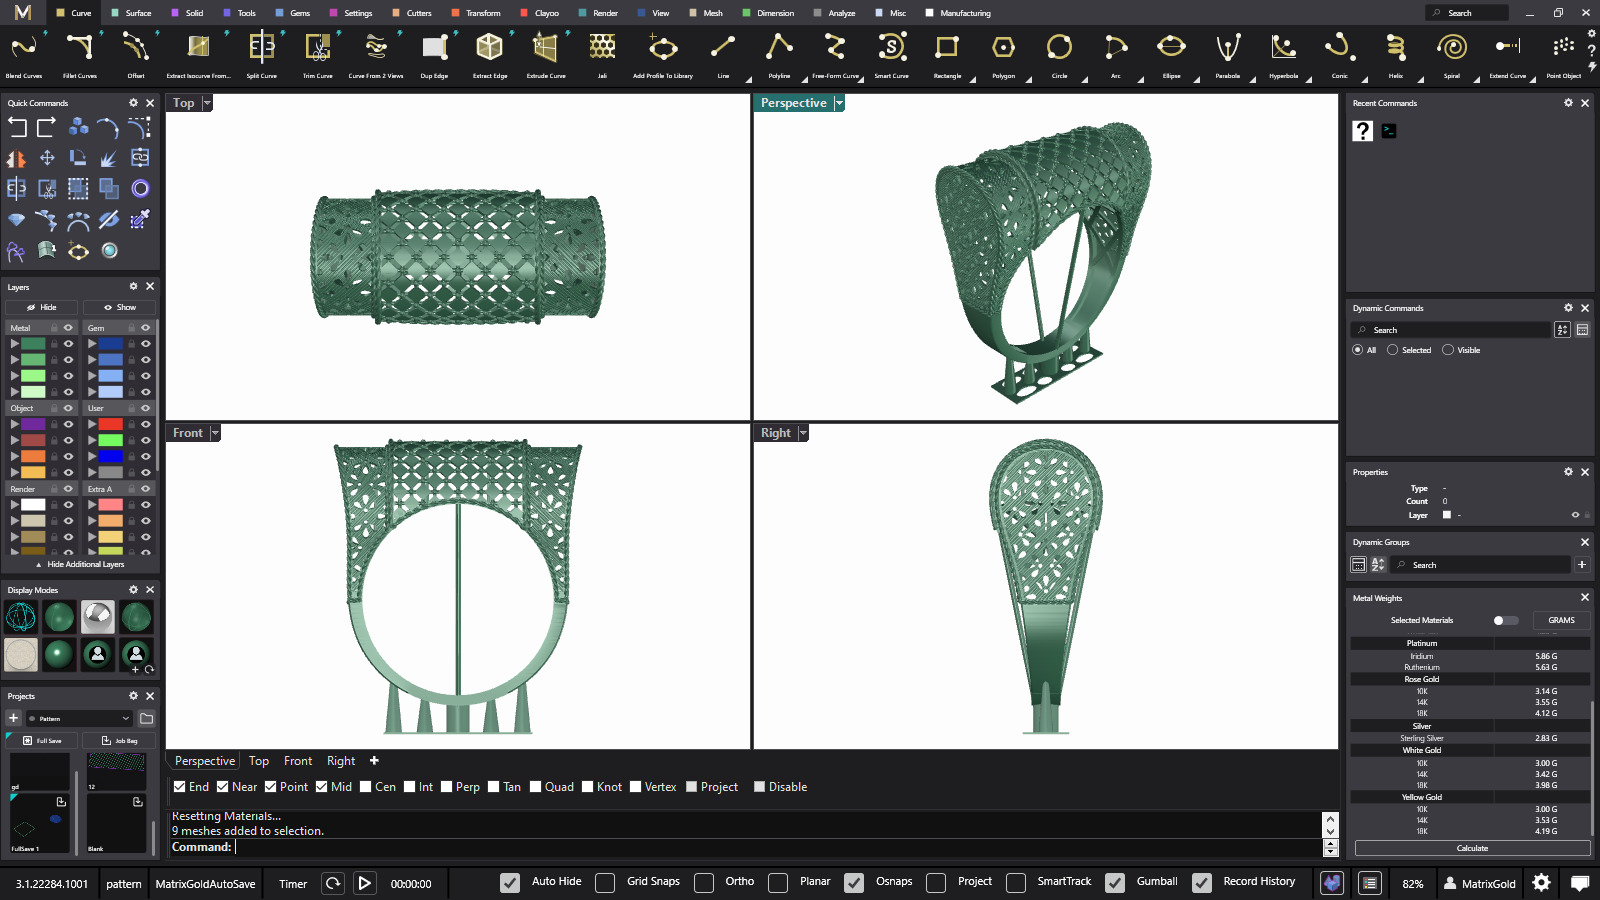The image size is (1600, 900).
Task: Enable the Quad osnap checkbox
Action: click(x=536, y=787)
